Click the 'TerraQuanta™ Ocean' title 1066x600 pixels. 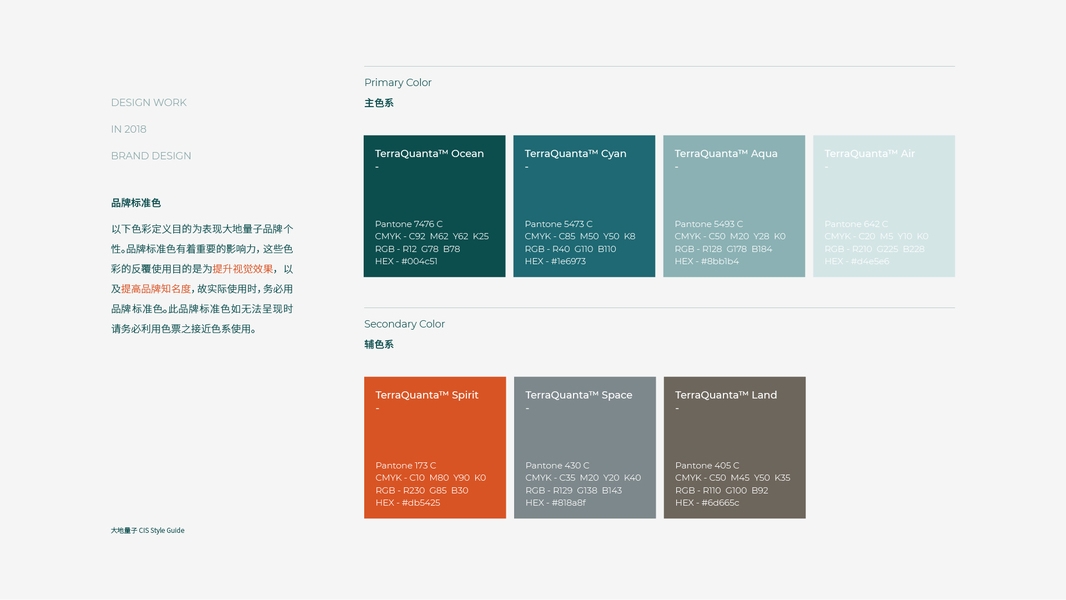430,154
